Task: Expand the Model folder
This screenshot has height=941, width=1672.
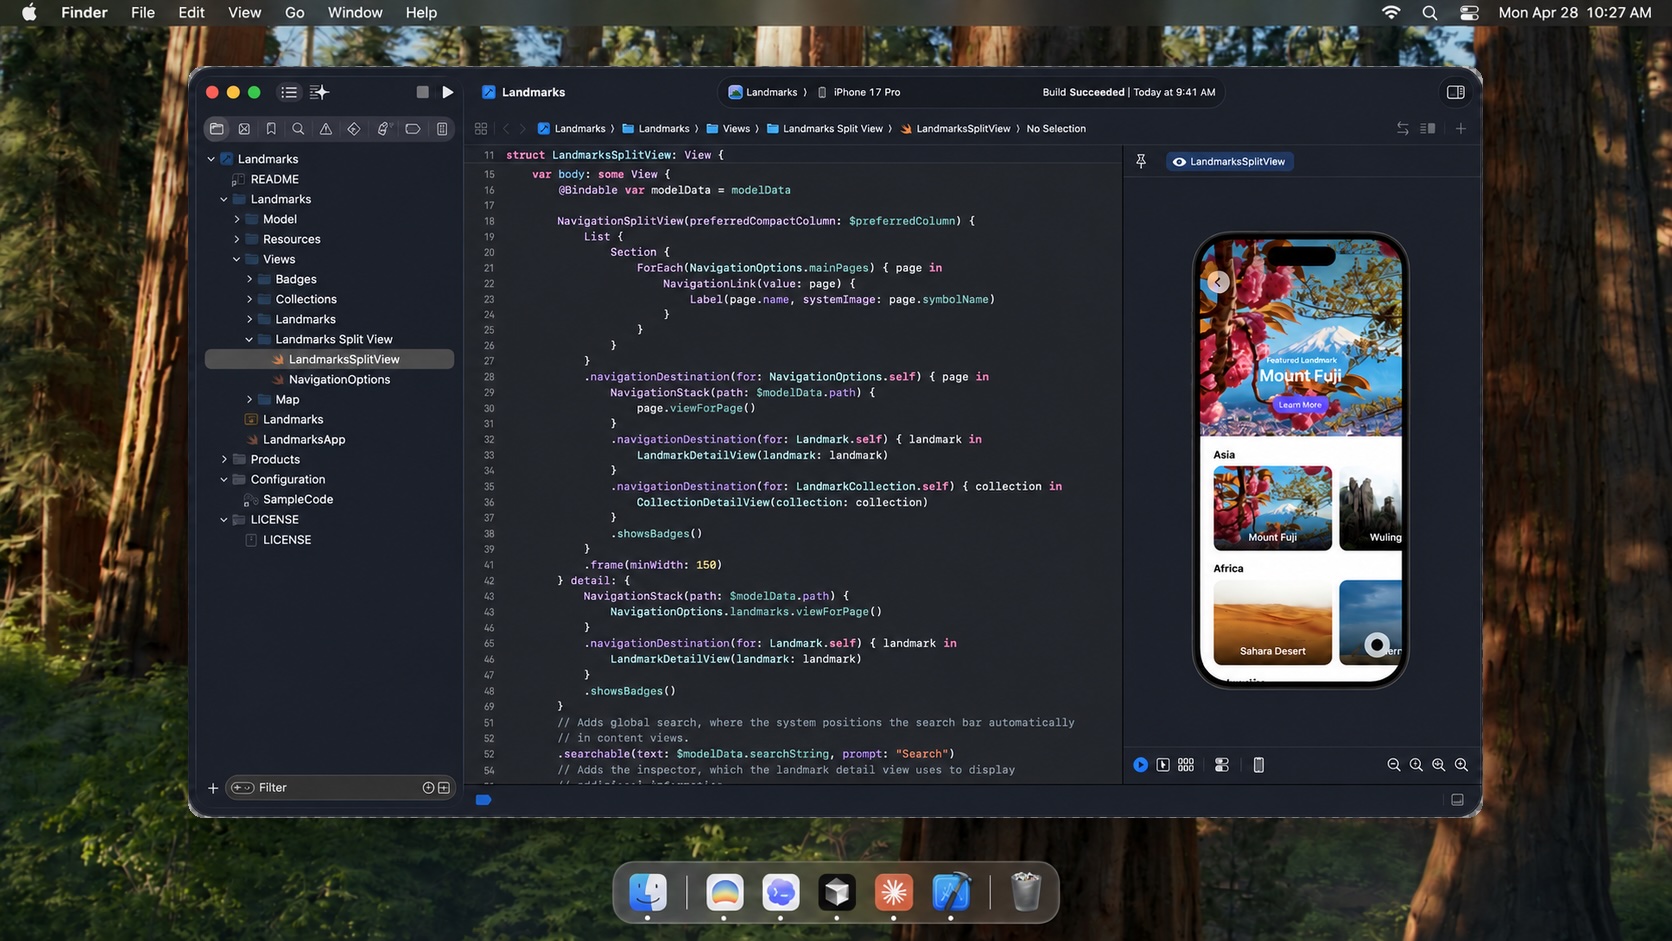Action: click(x=237, y=219)
